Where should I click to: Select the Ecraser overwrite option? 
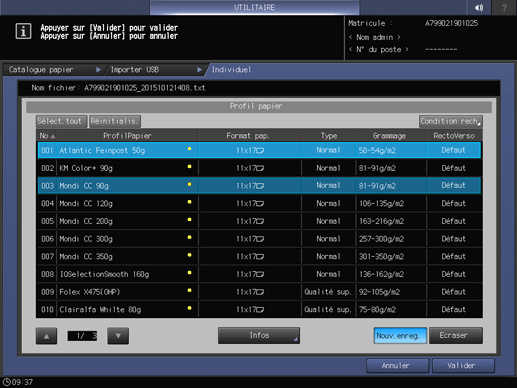click(x=456, y=335)
